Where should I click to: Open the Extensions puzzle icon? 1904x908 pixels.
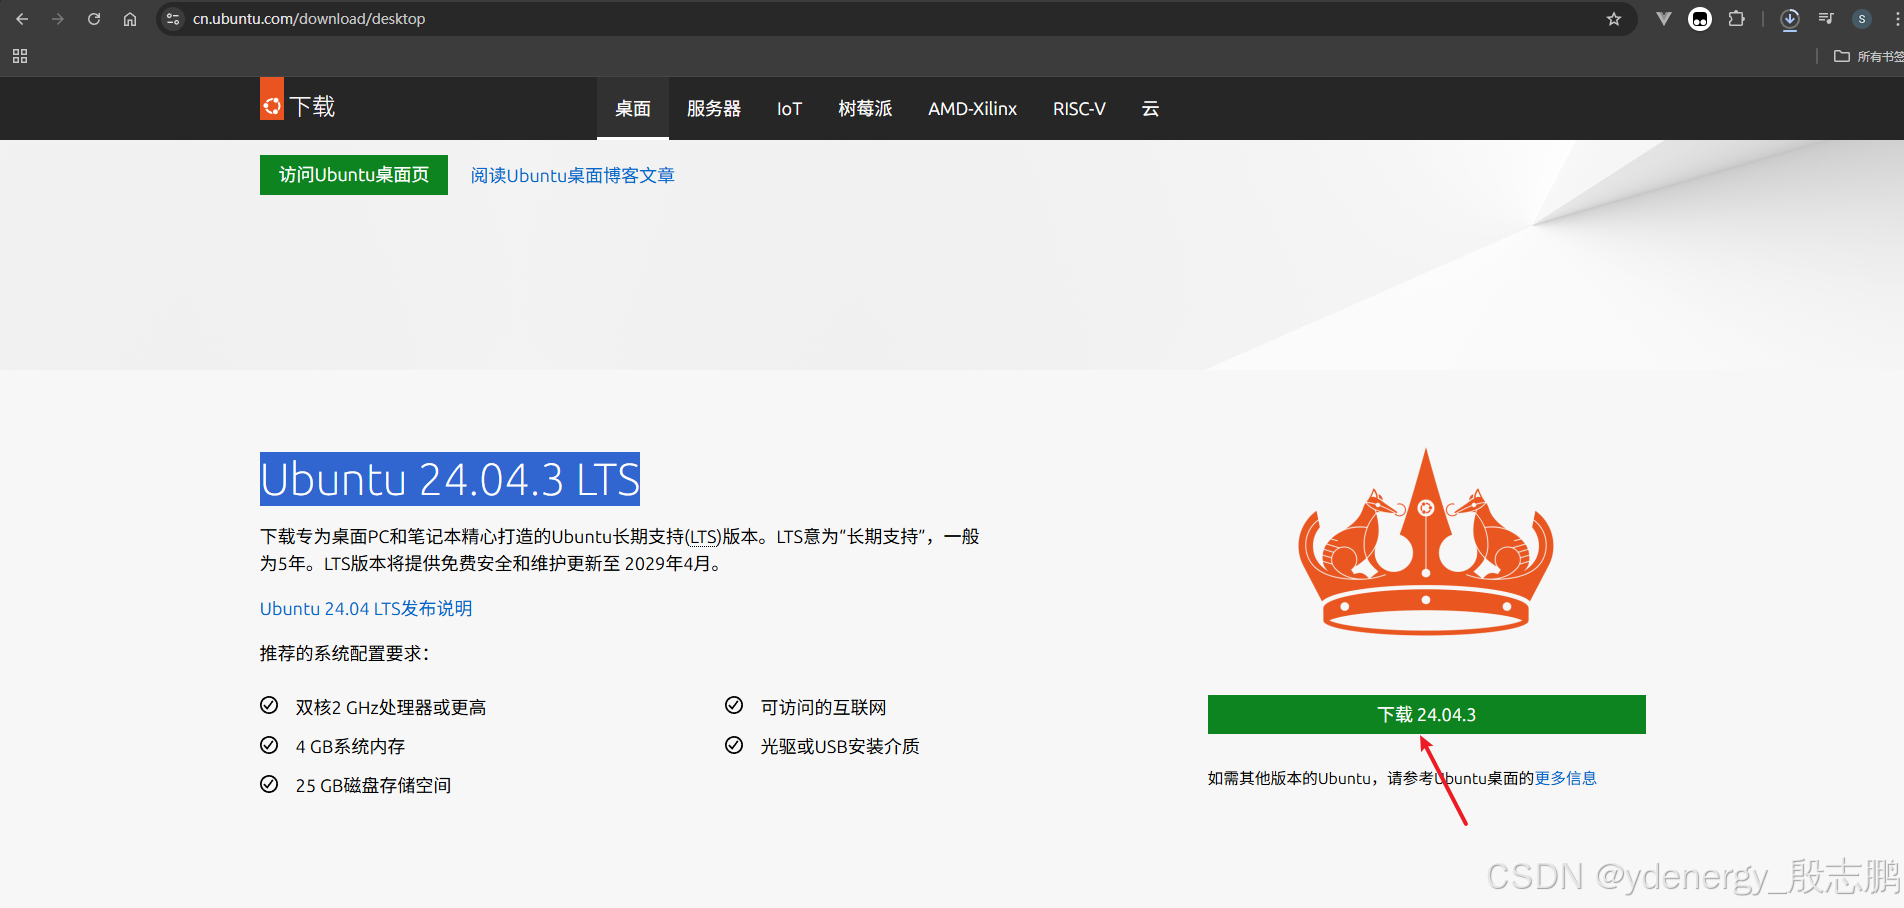1737,19
